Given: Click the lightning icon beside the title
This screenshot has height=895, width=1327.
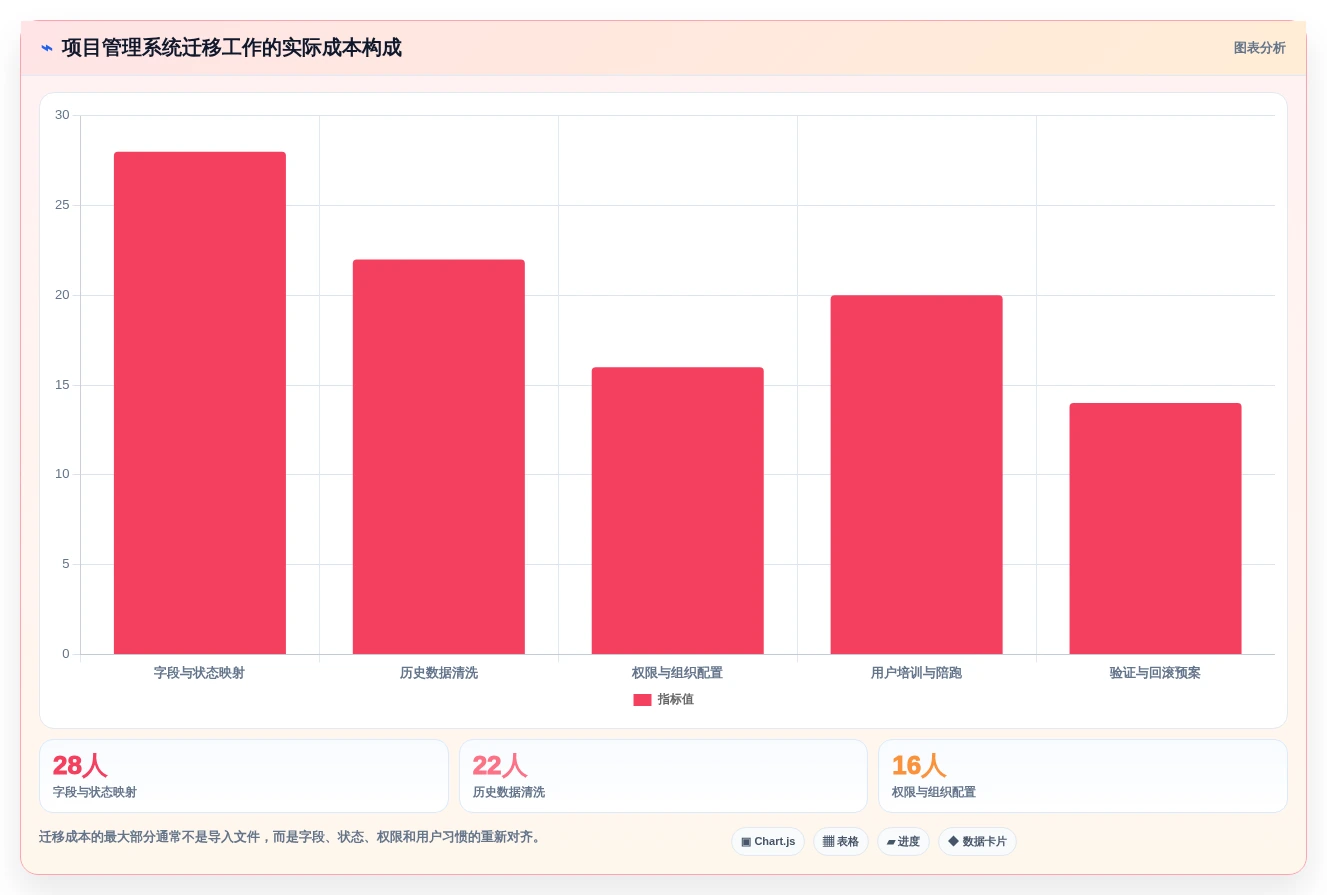Looking at the screenshot, I should point(46,48).
